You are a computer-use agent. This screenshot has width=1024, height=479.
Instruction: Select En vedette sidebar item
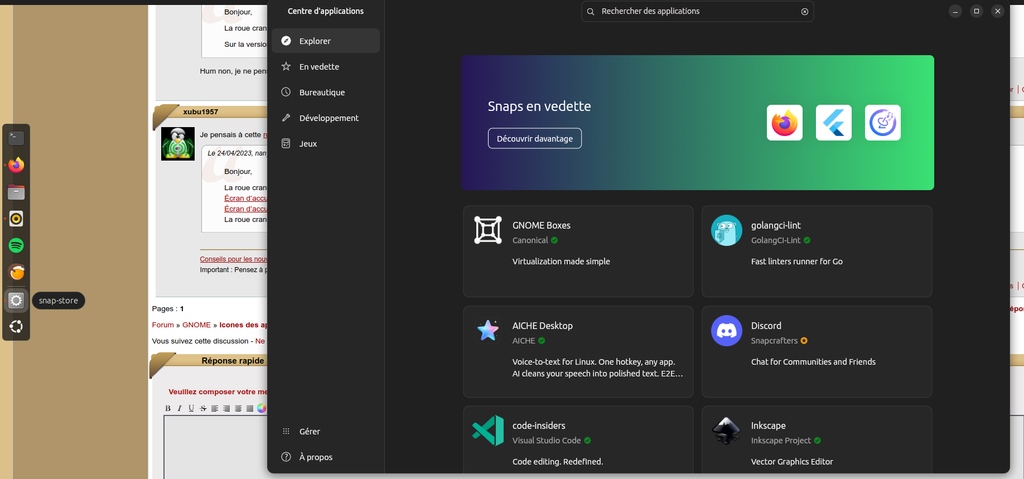325,67
